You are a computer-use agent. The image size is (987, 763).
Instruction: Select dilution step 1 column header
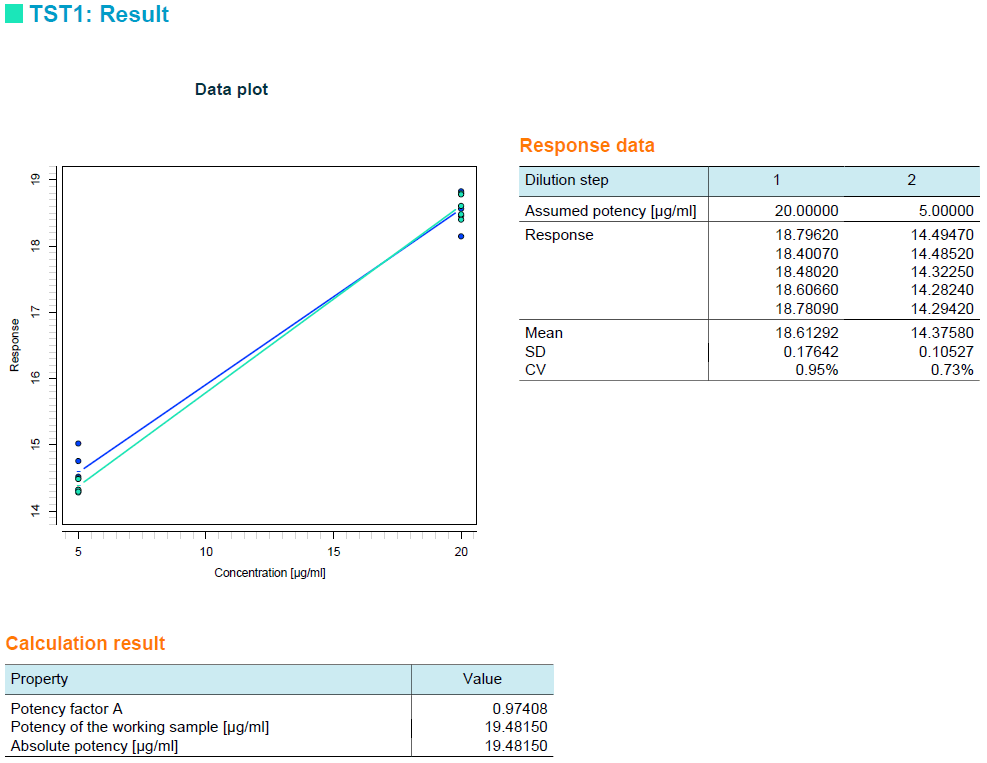(x=779, y=181)
